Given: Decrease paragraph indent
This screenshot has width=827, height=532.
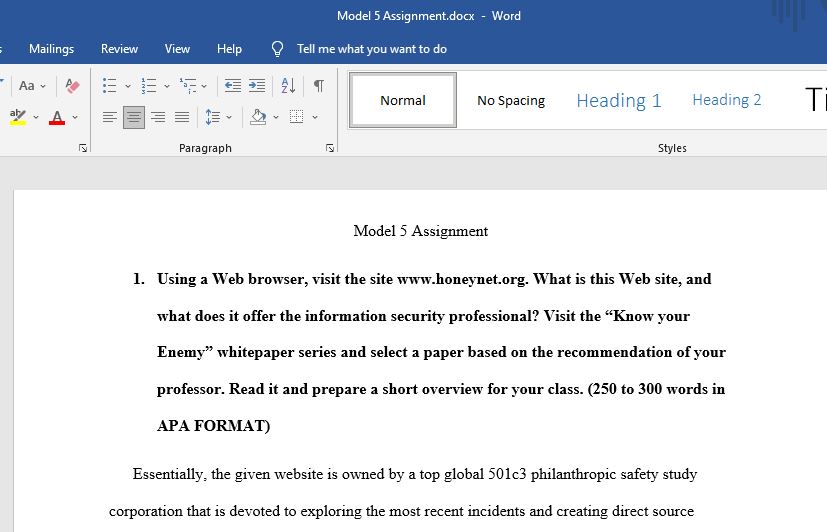Looking at the screenshot, I should point(233,85).
